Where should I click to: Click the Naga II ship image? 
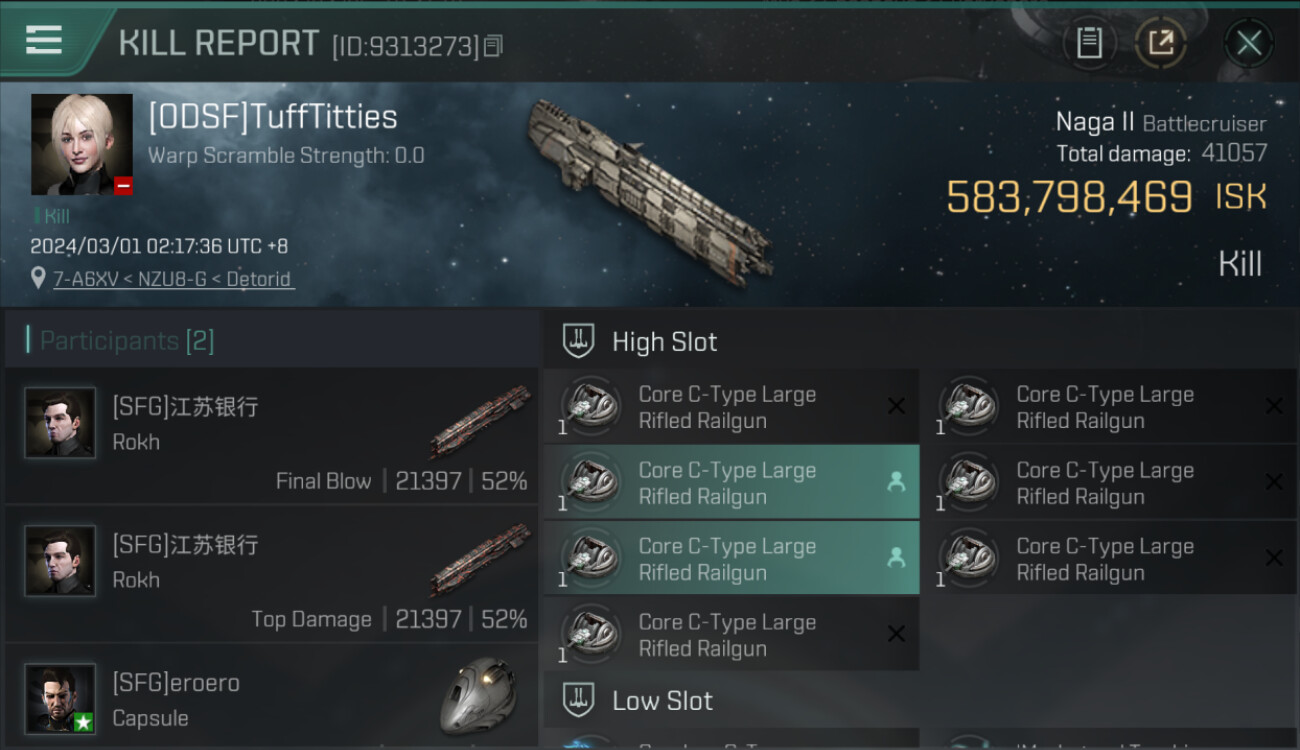[650, 190]
